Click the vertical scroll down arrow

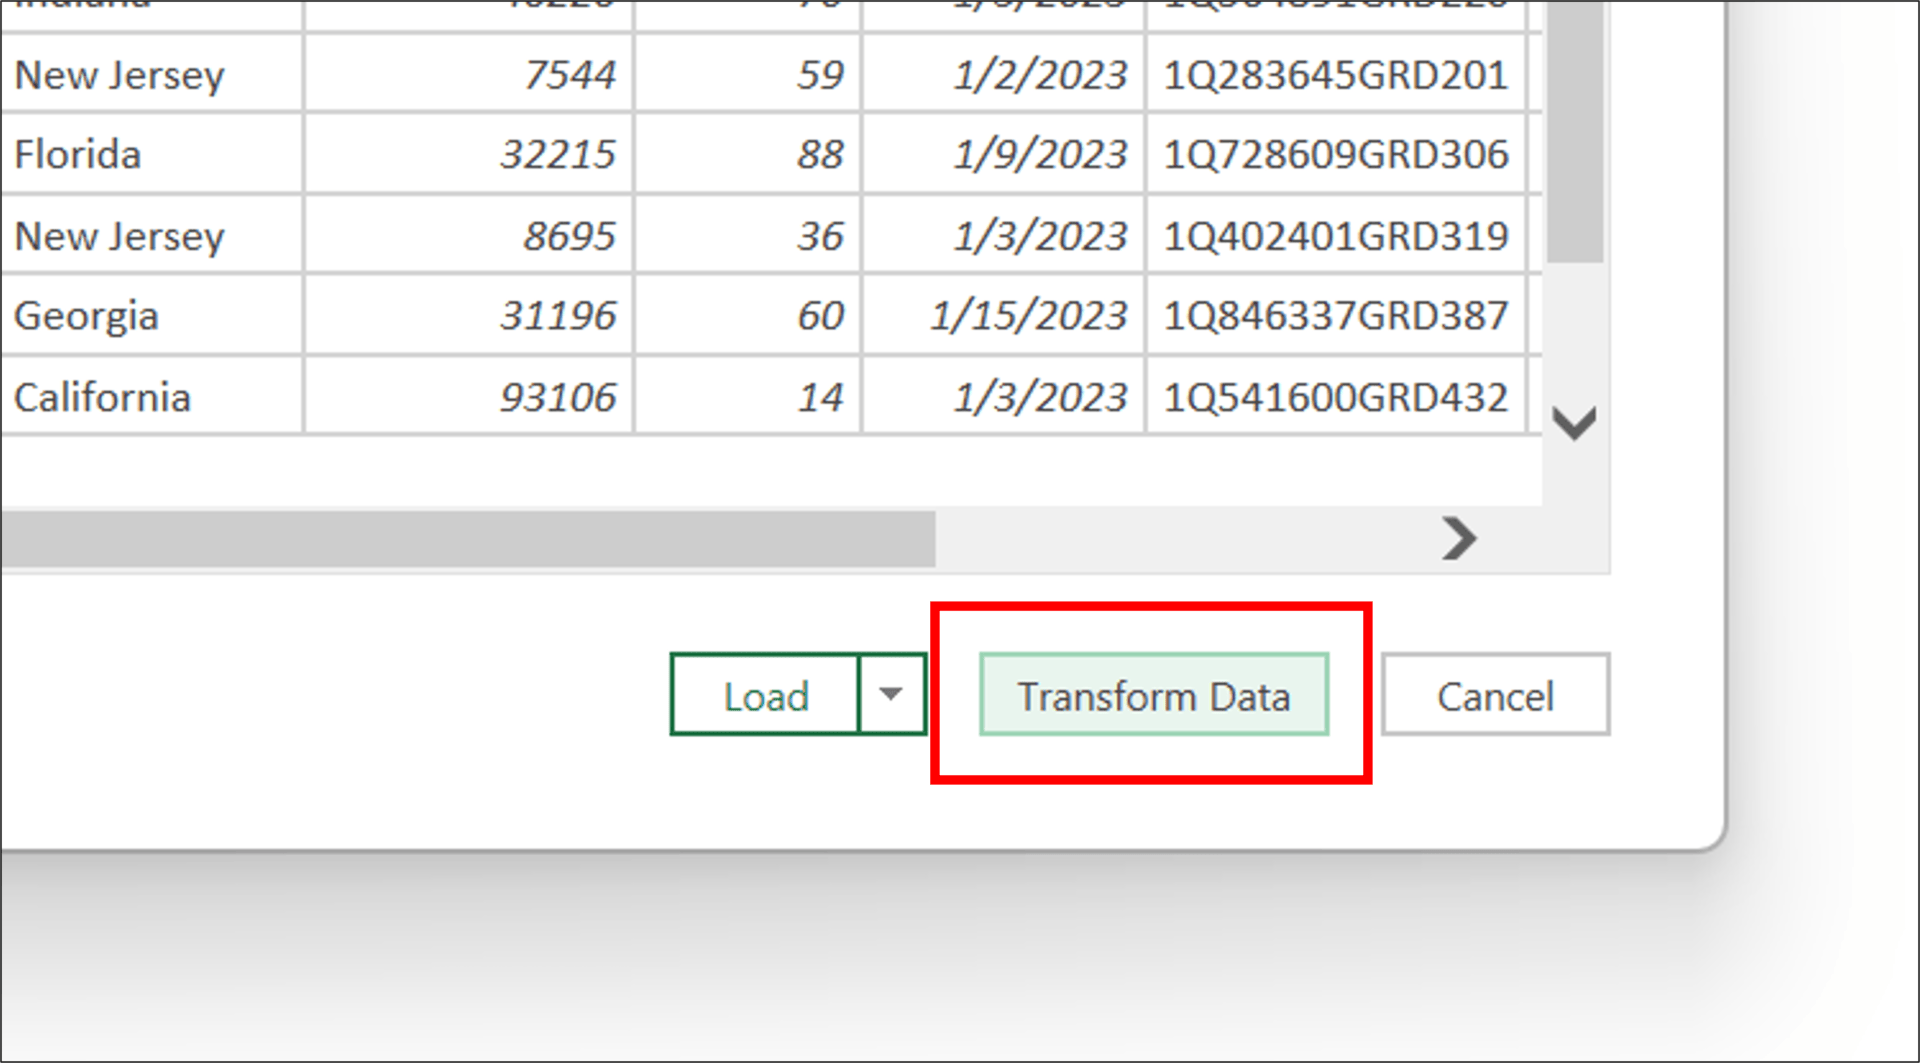point(1574,423)
